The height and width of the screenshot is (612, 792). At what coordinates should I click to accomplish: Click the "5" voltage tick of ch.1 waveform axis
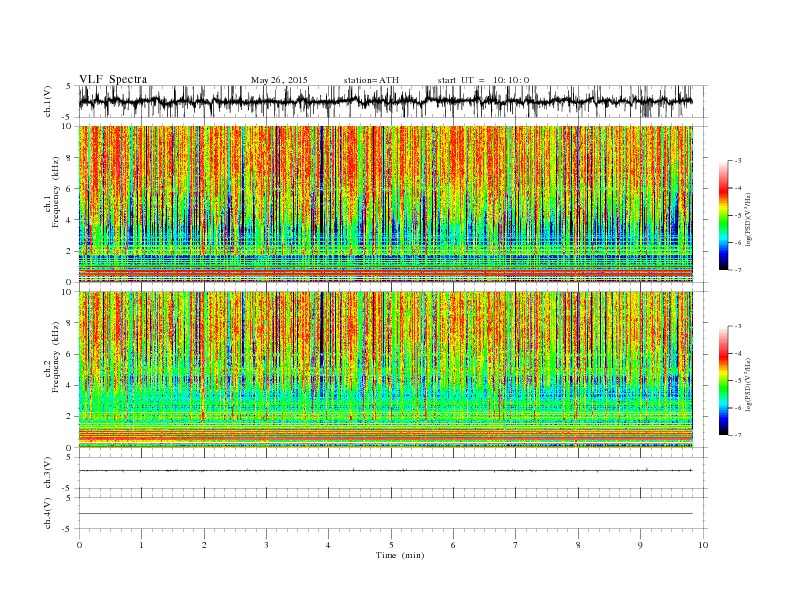coord(69,86)
